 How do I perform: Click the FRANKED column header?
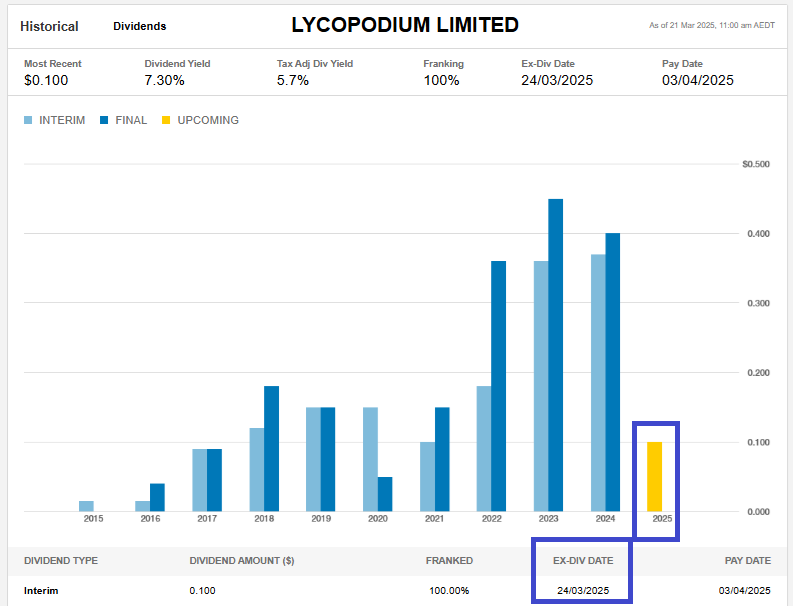click(449, 560)
